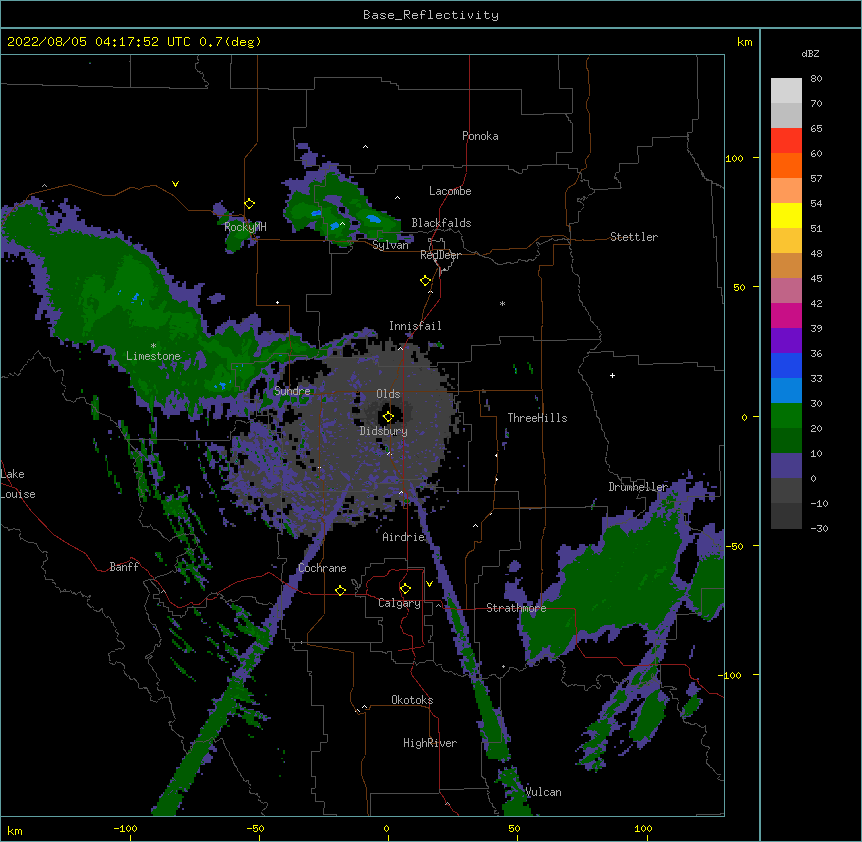This screenshot has width=862, height=842.
Task: Click the -100 tick on the vertical axis
Action: [731, 675]
